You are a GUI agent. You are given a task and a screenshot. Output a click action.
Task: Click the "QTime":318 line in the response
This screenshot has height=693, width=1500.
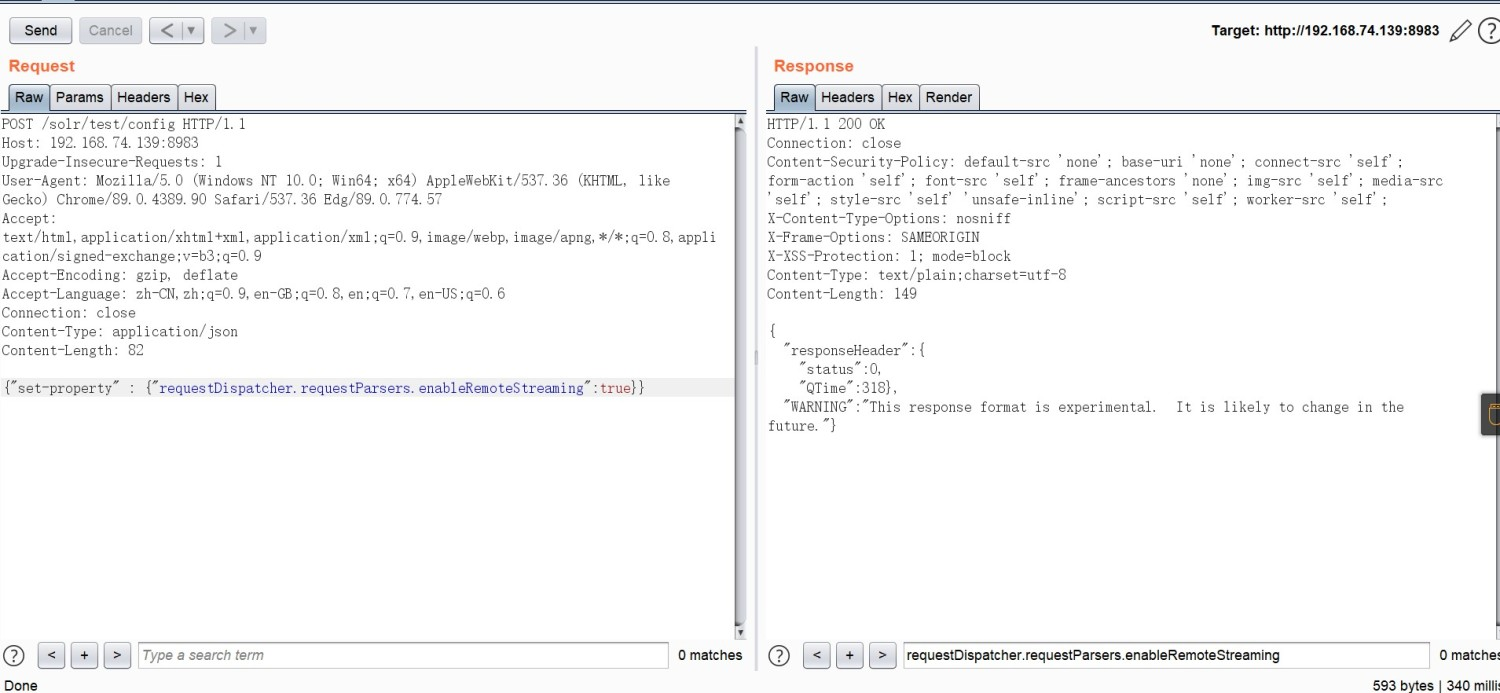point(848,388)
